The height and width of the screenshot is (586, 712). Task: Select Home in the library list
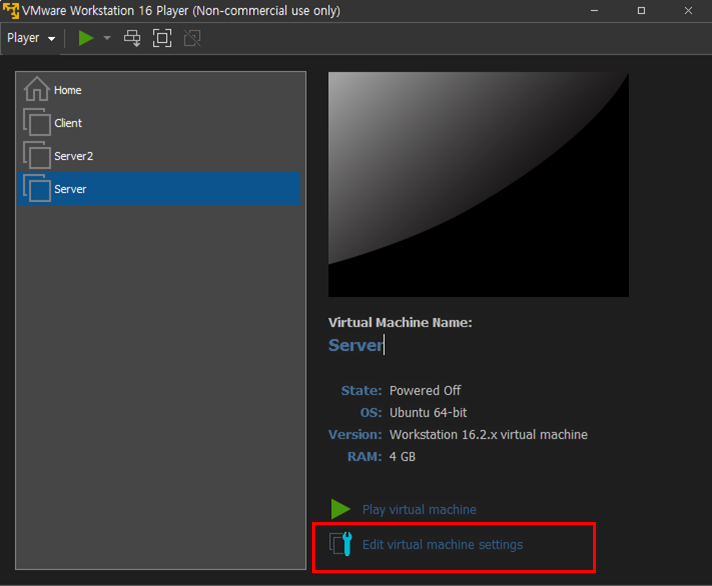158,90
